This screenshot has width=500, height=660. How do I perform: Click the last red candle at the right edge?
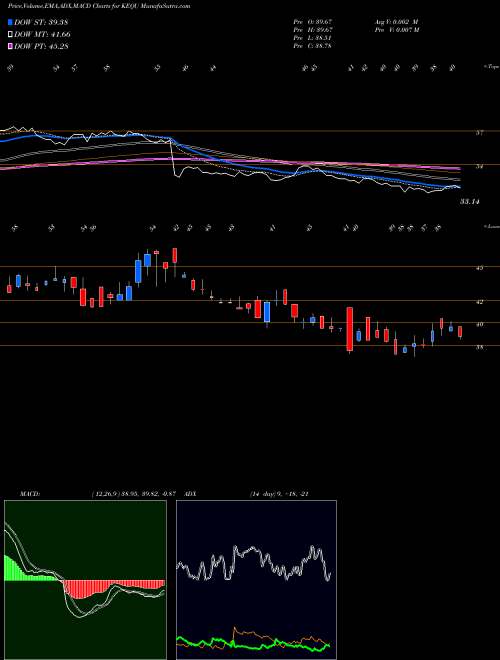pos(460,331)
